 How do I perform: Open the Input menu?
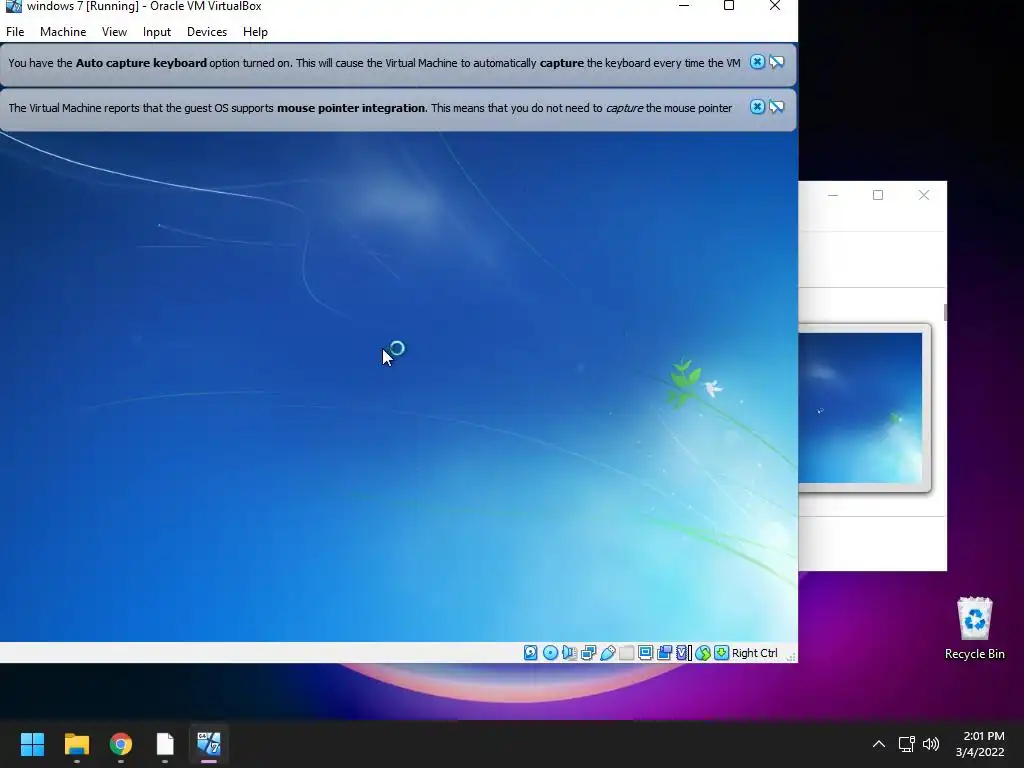[157, 32]
